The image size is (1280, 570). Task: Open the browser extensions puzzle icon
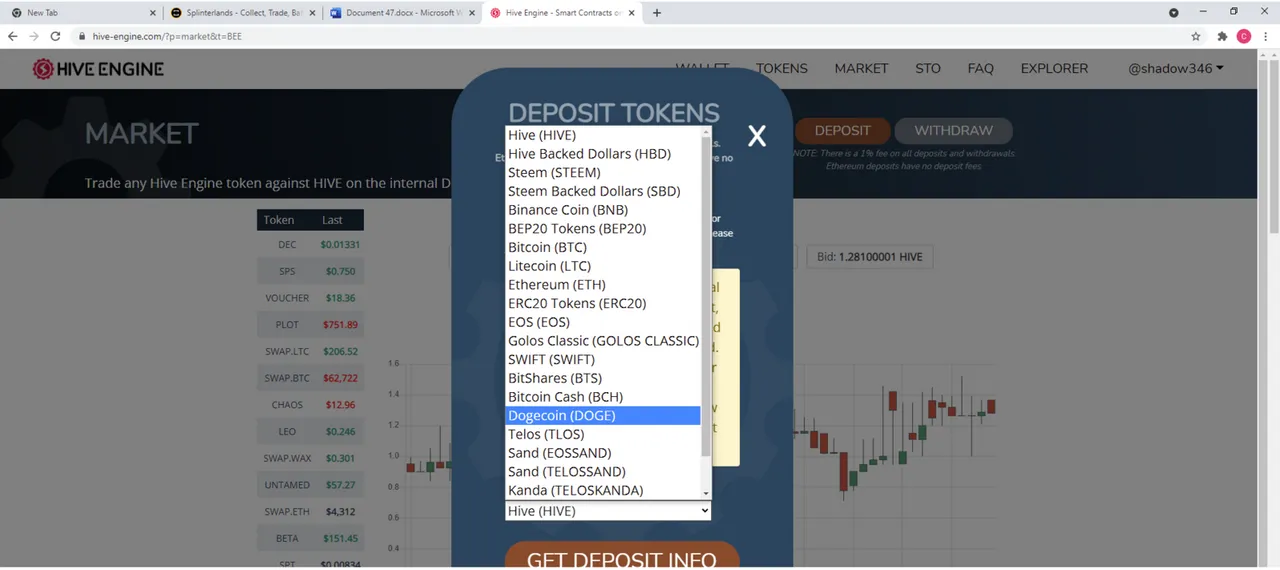tap(1222, 36)
